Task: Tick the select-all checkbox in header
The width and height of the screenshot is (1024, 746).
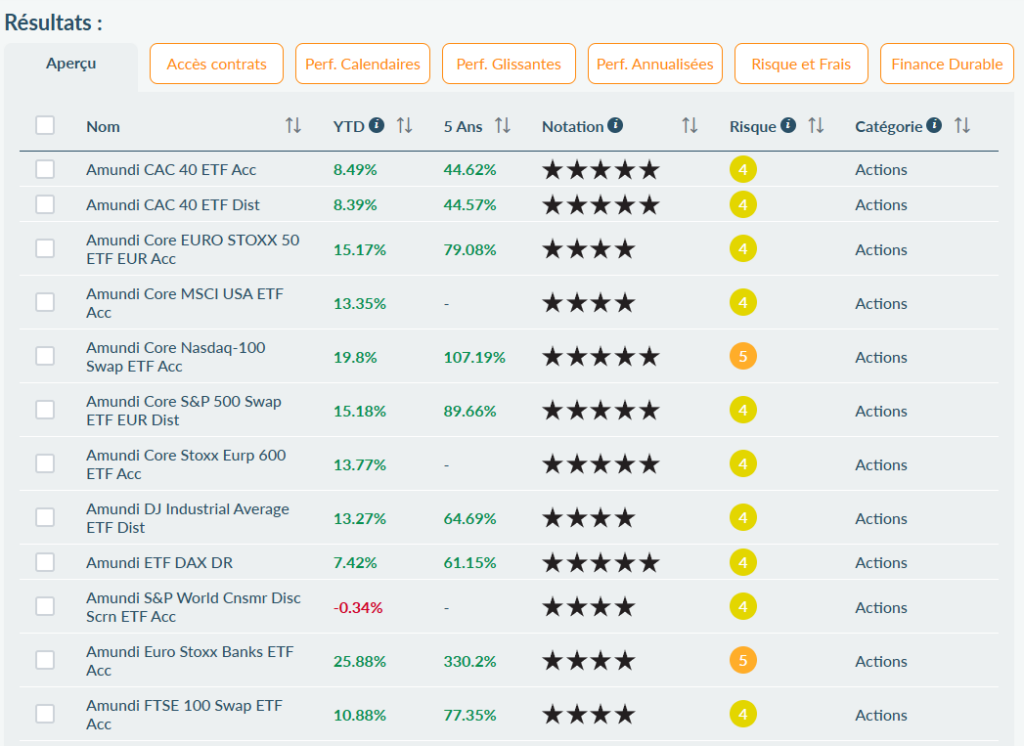Action: (45, 125)
